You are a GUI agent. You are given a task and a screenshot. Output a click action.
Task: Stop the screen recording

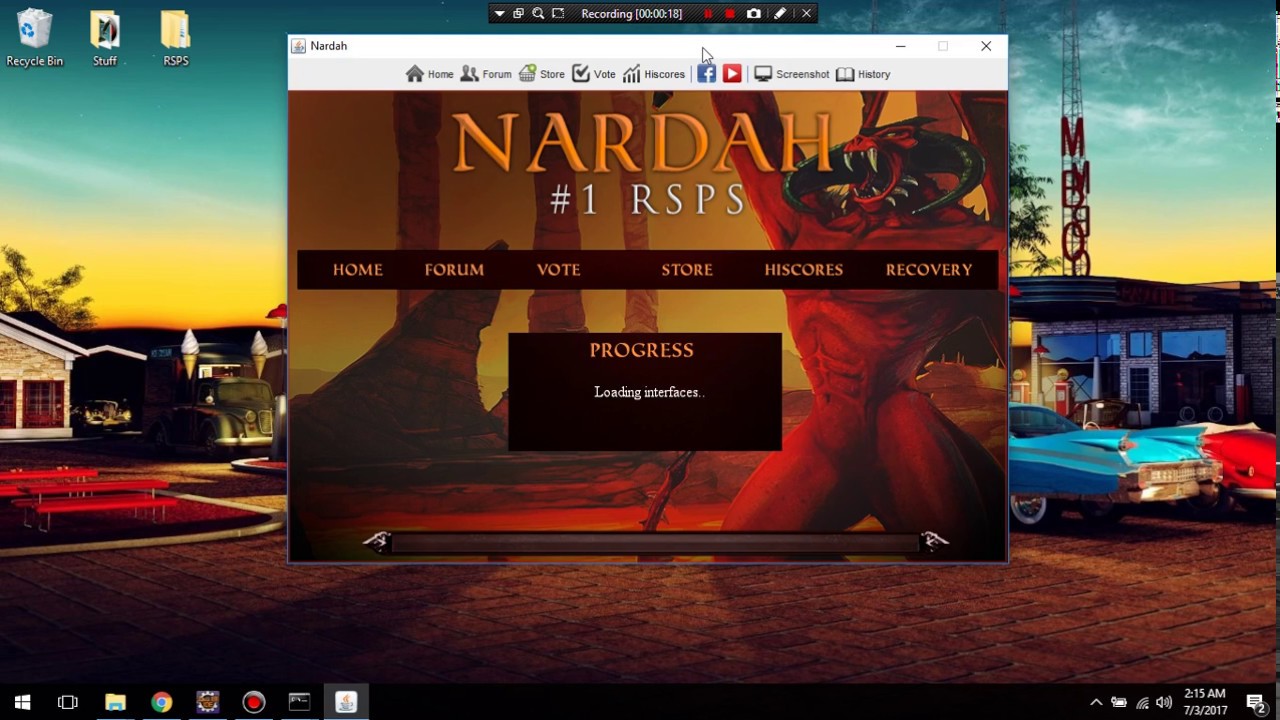[730, 14]
